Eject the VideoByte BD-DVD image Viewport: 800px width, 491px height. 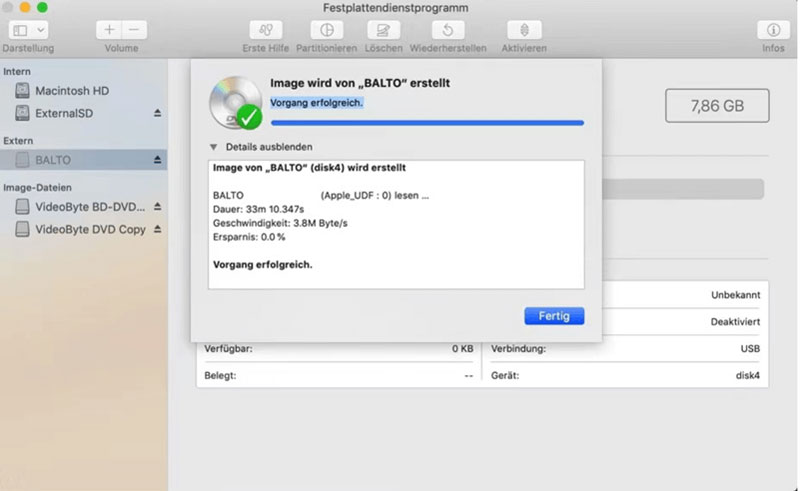coord(157,207)
